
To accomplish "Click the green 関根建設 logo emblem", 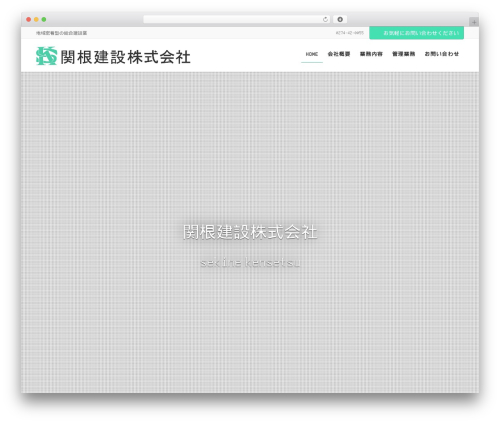I will pyautogui.click(x=46, y=56).
